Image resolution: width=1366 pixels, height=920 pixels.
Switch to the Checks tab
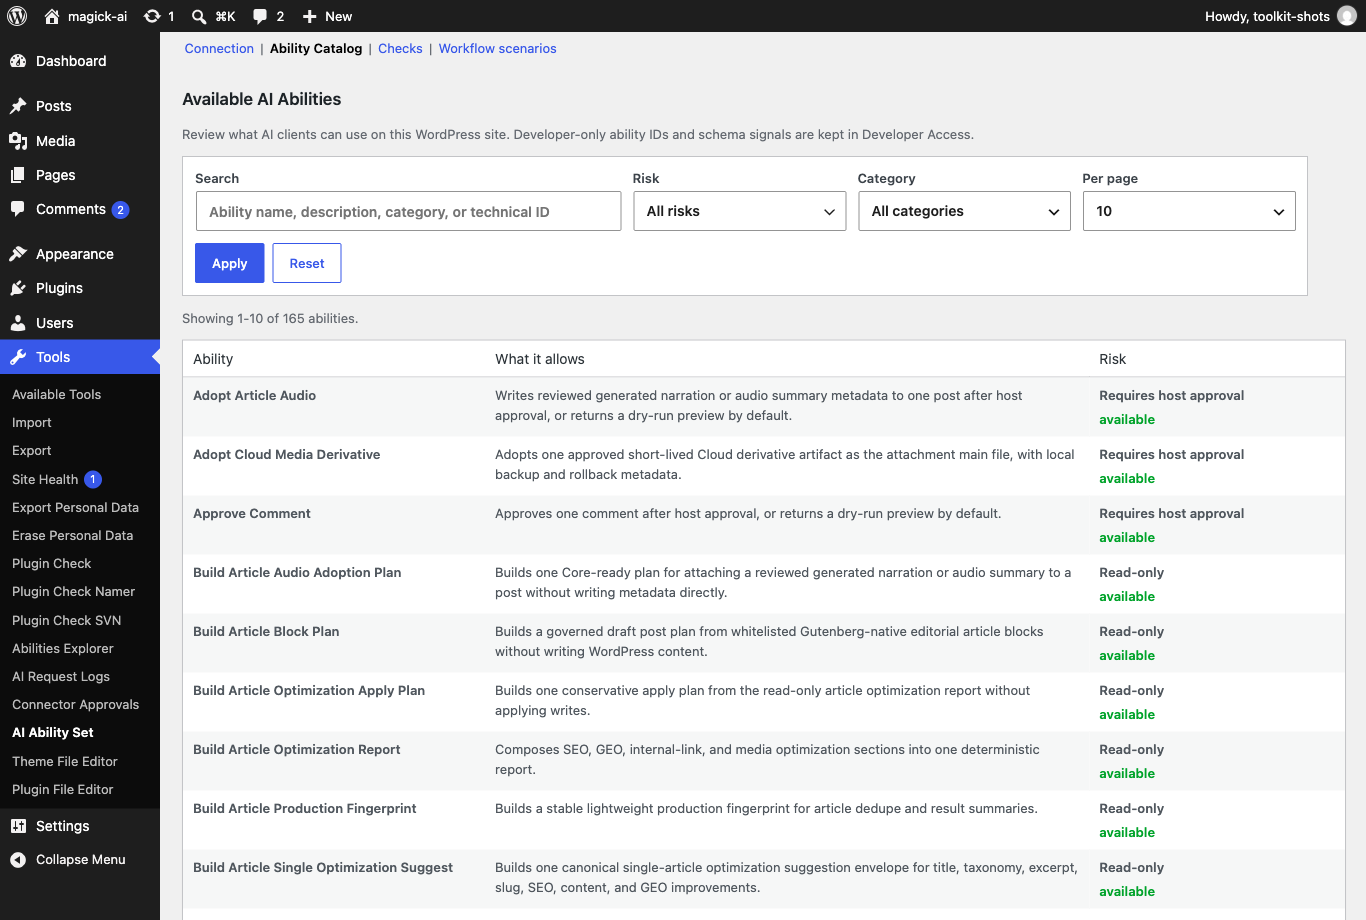point(400,48)
